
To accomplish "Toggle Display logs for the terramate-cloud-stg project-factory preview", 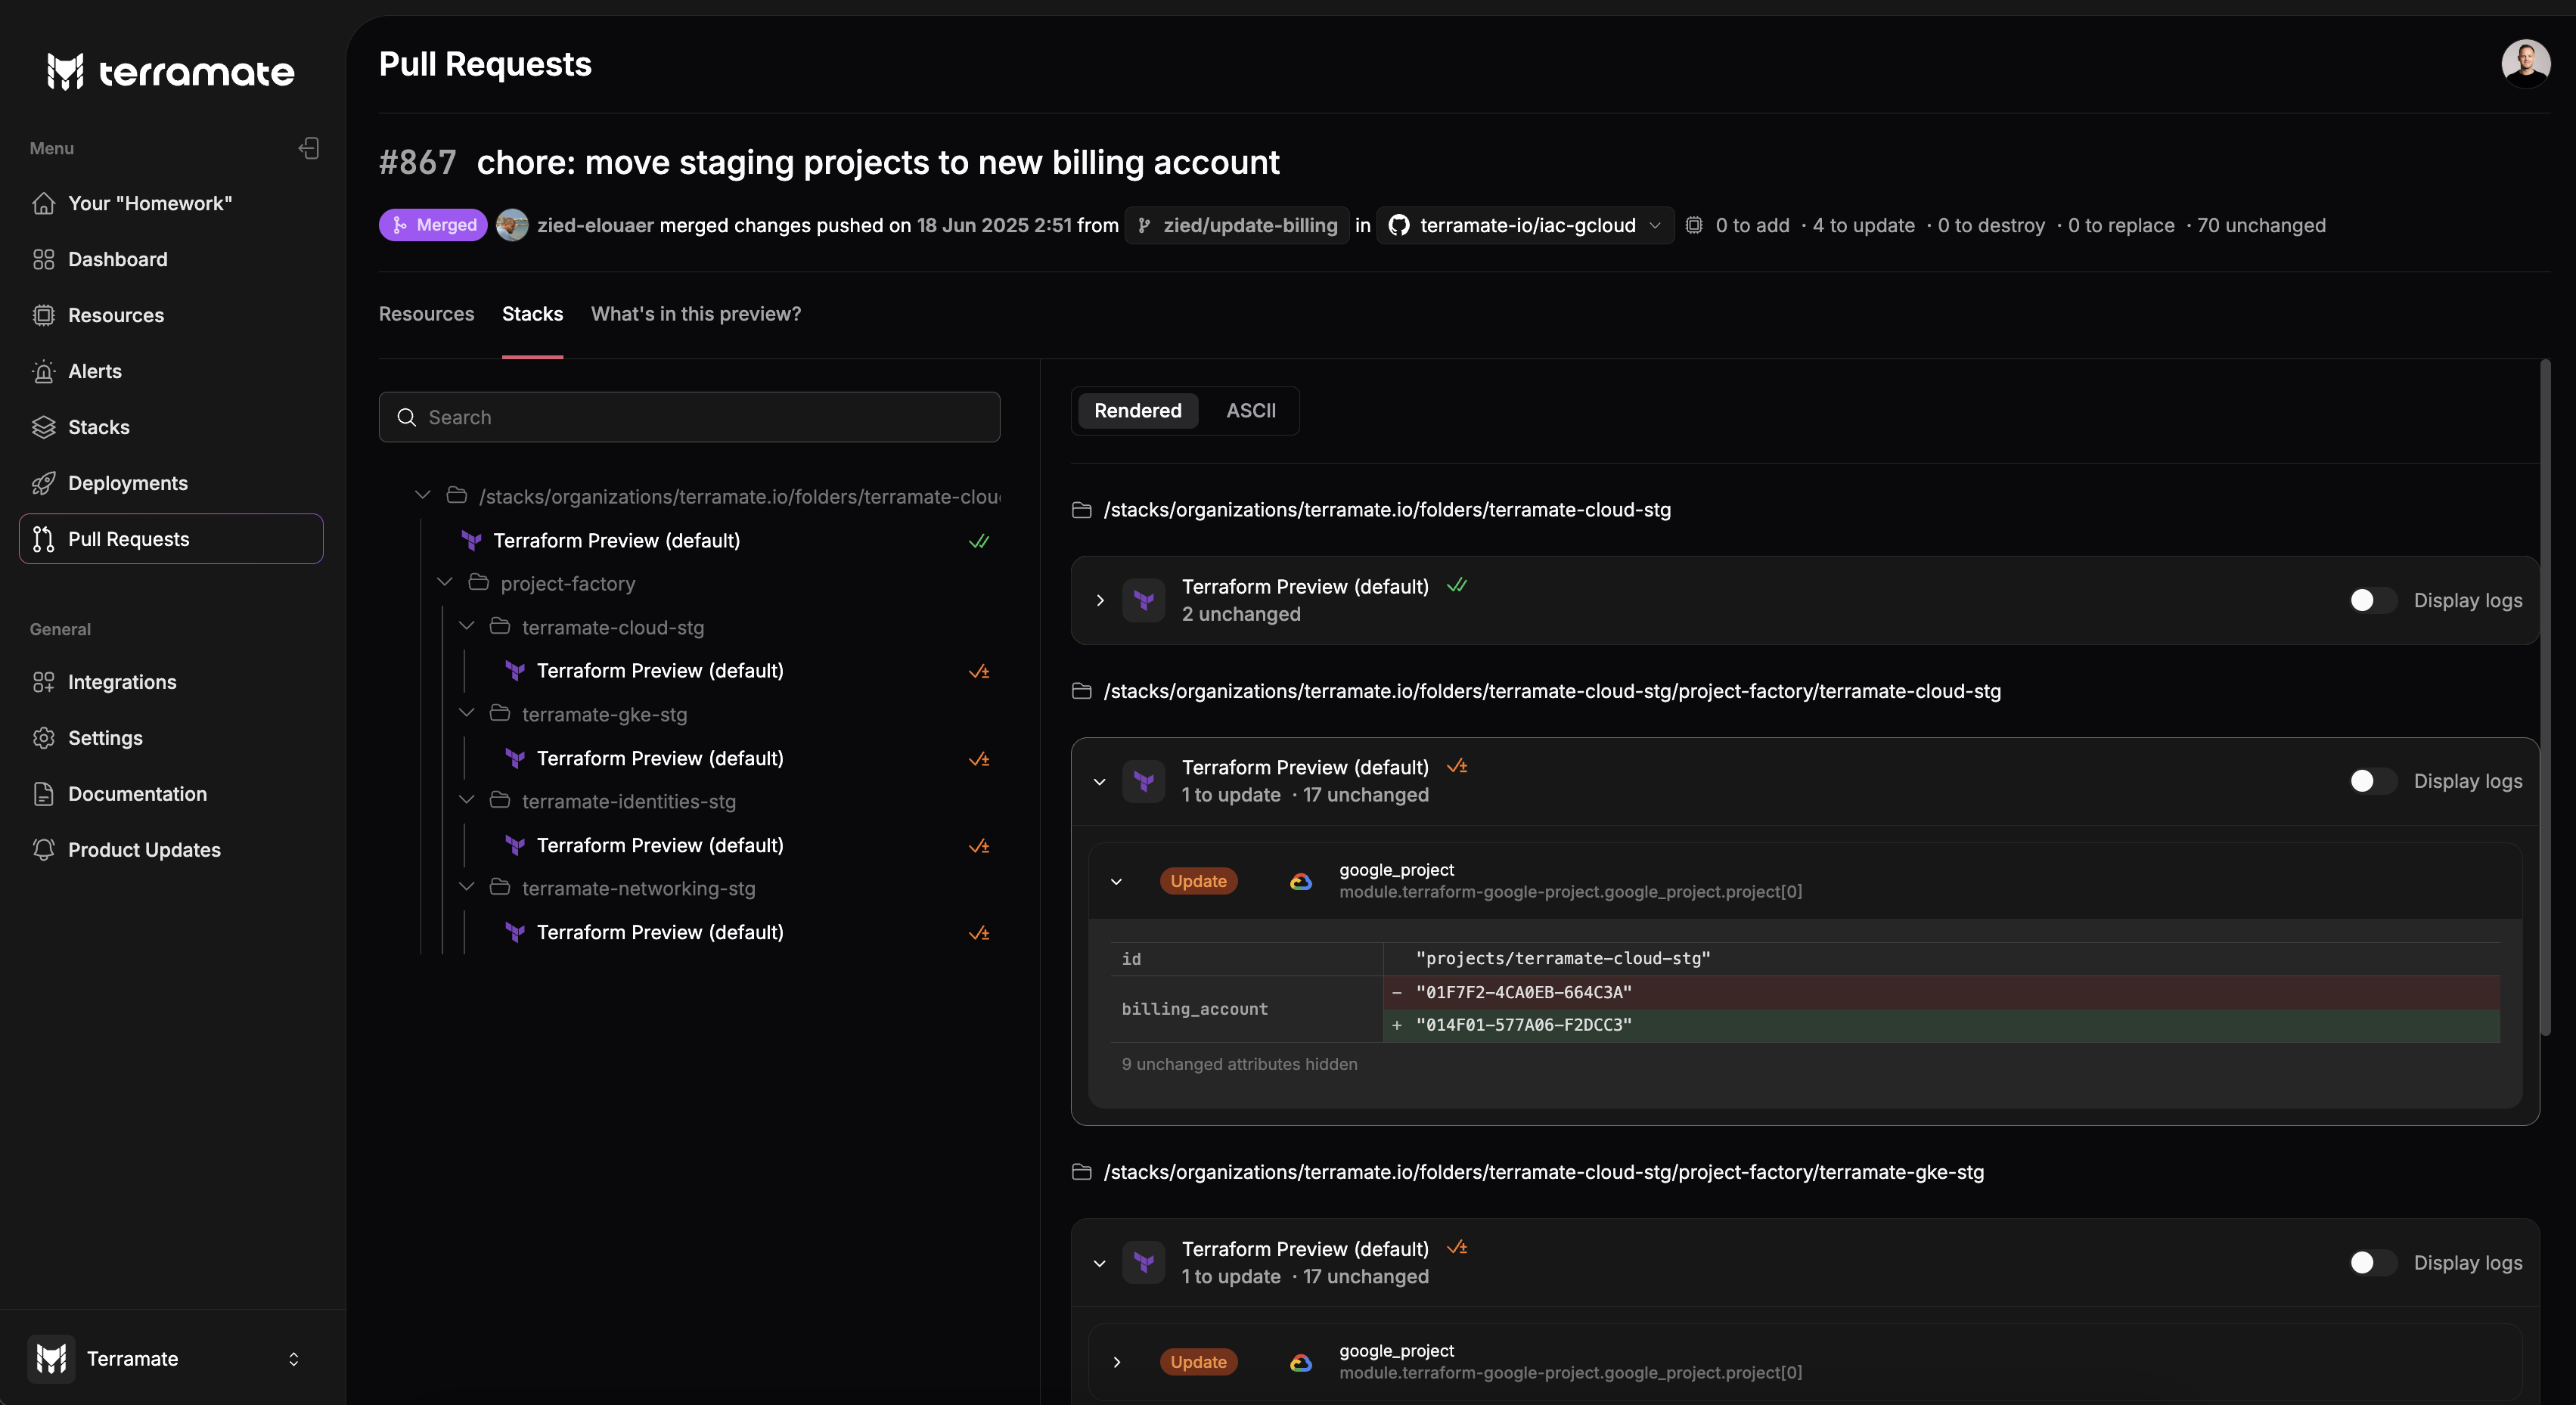I will (2372, 781).
